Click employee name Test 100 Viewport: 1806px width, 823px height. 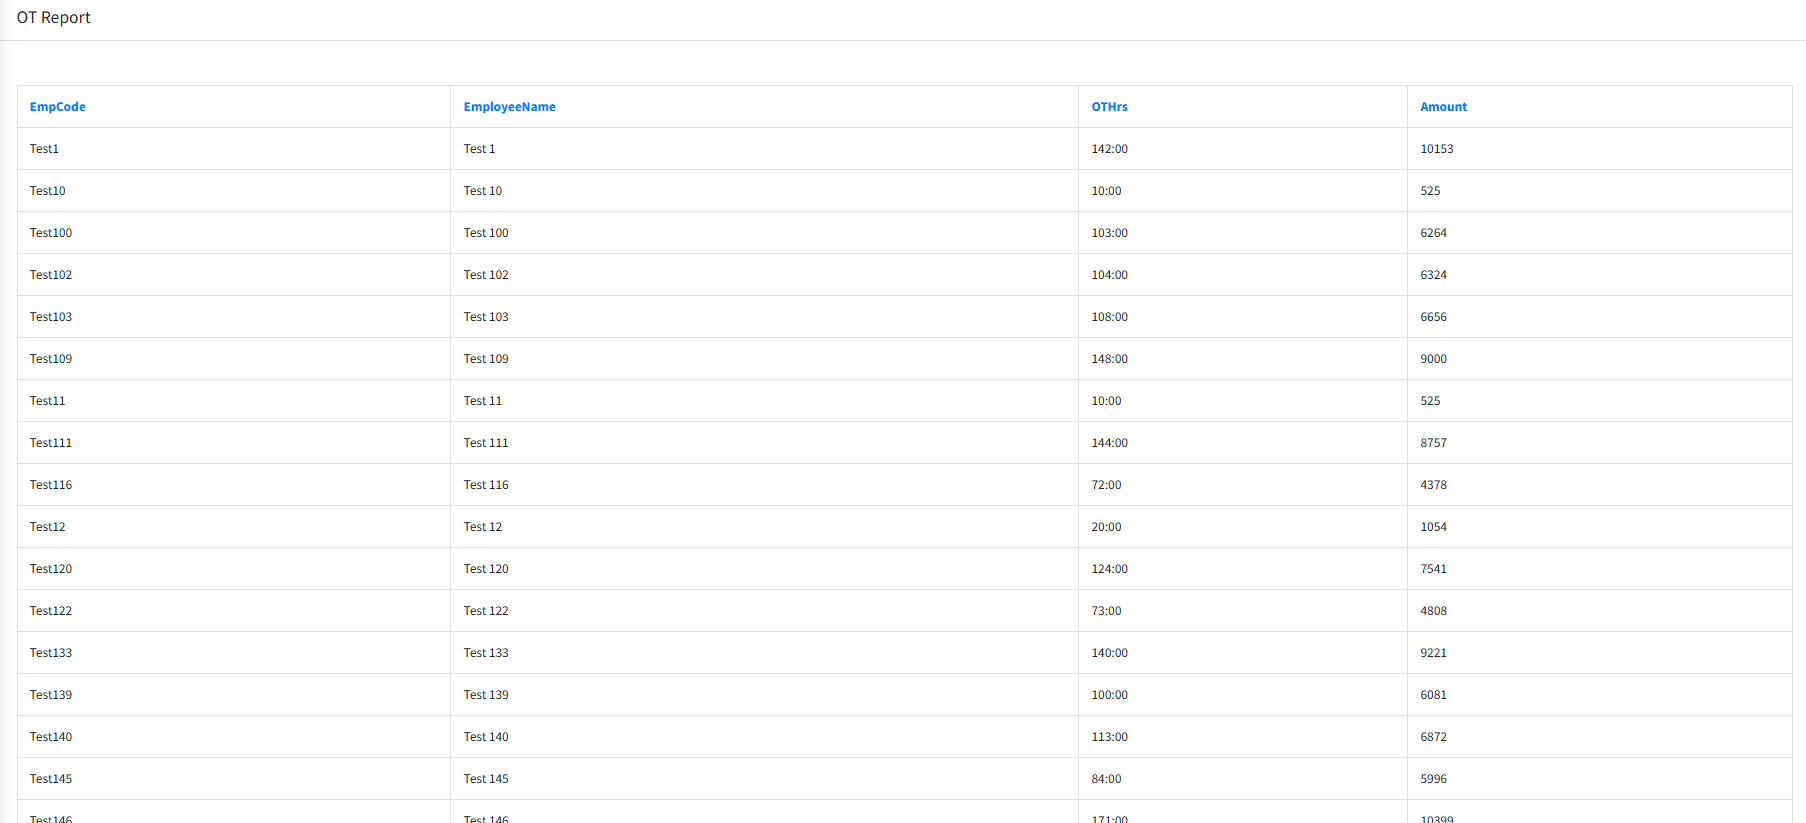486,233
